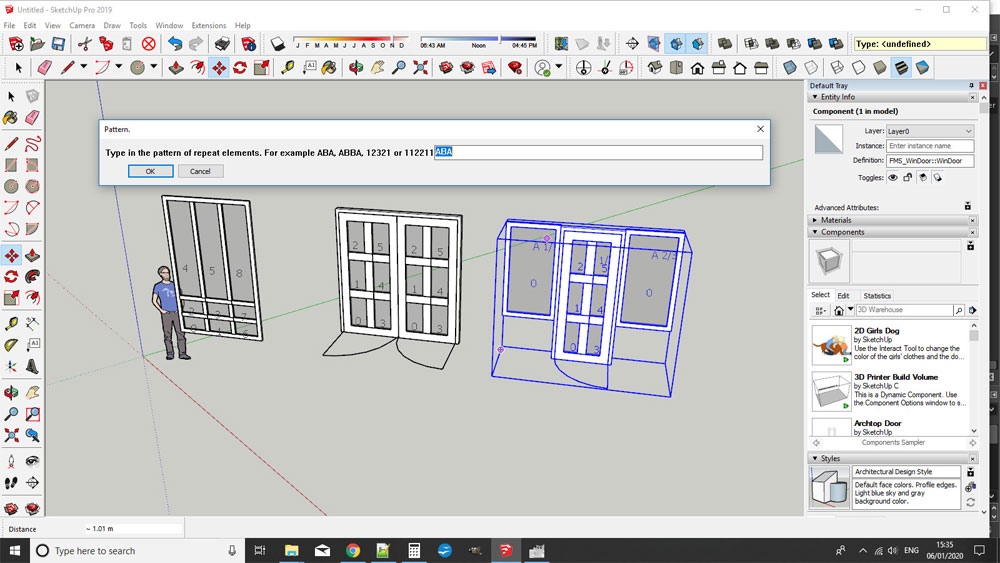Open the Extensions menu
This screenshot has width=1000, height=563.
click(x=209, y=25)
